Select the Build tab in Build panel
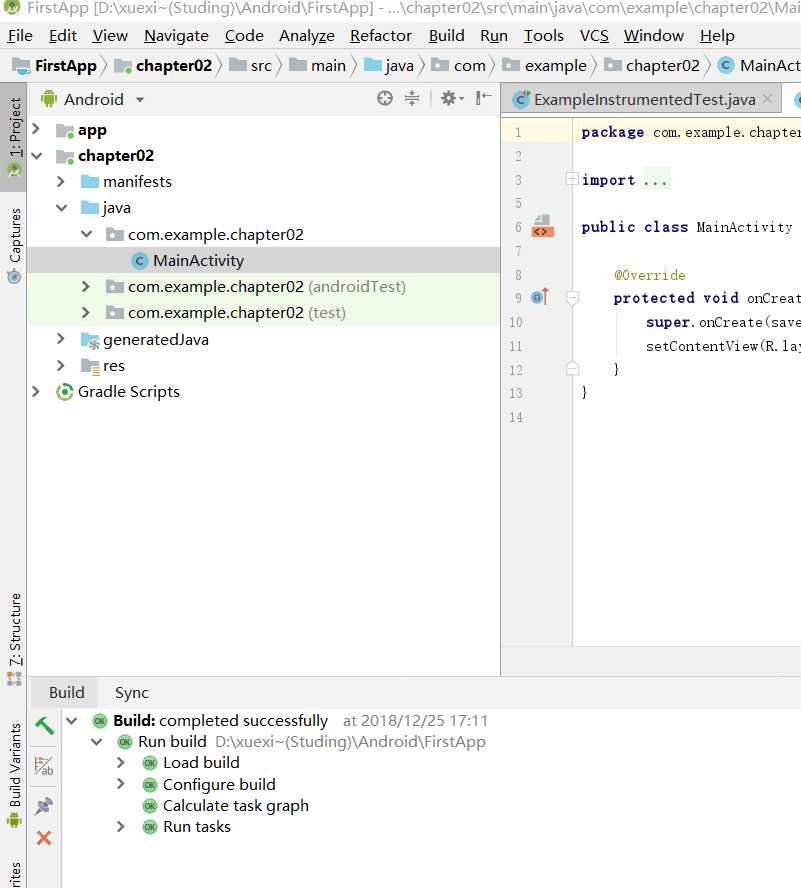Screen dimensions: 801x888 [66, 693]
